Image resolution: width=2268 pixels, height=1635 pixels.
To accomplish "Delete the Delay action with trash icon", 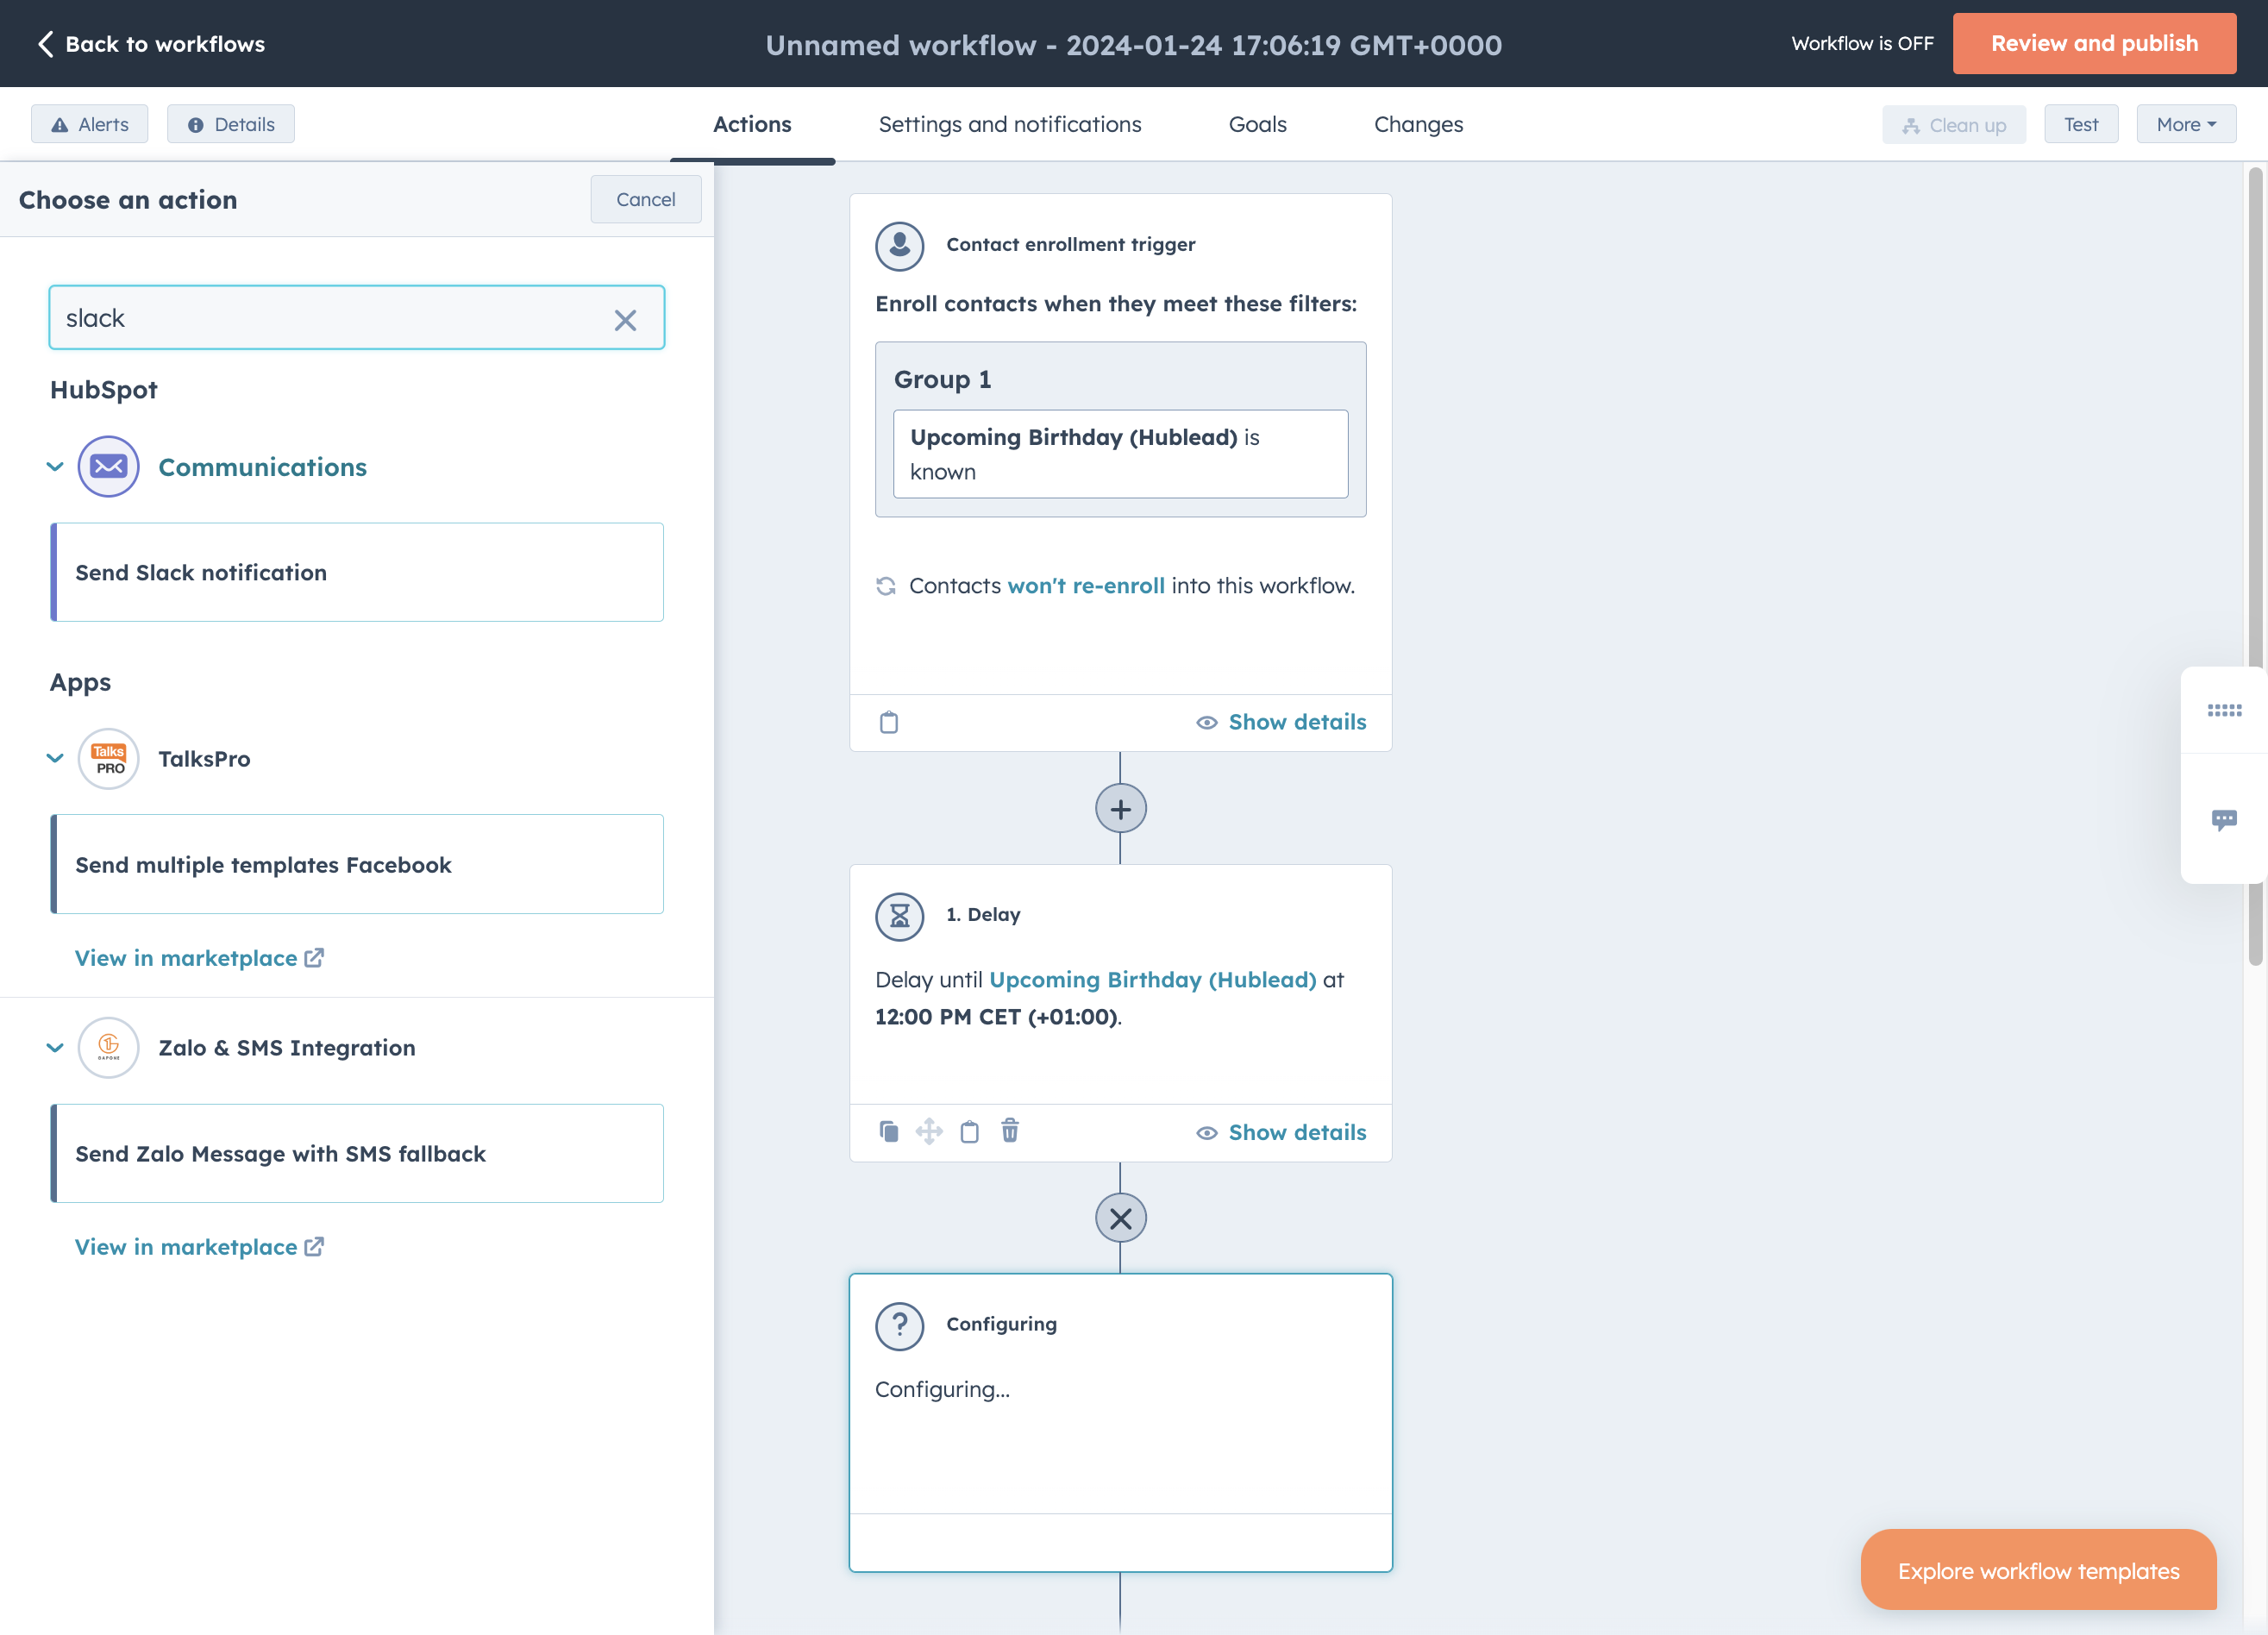I will point(1010,1130).
